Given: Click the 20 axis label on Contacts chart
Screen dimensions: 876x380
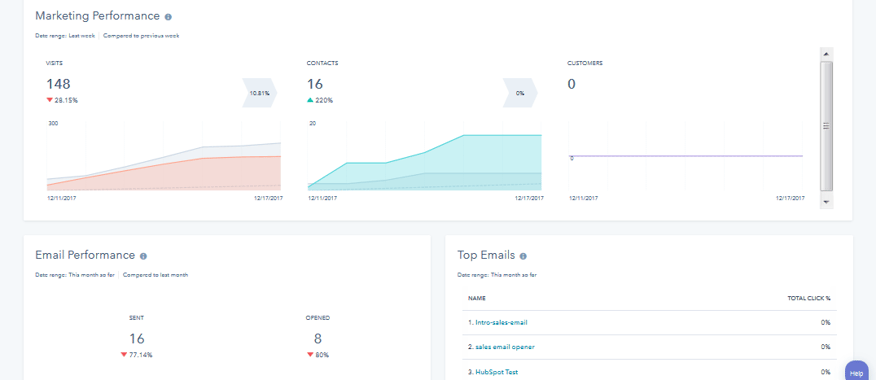Looking at the screenshot, I should tap(313, 124).
